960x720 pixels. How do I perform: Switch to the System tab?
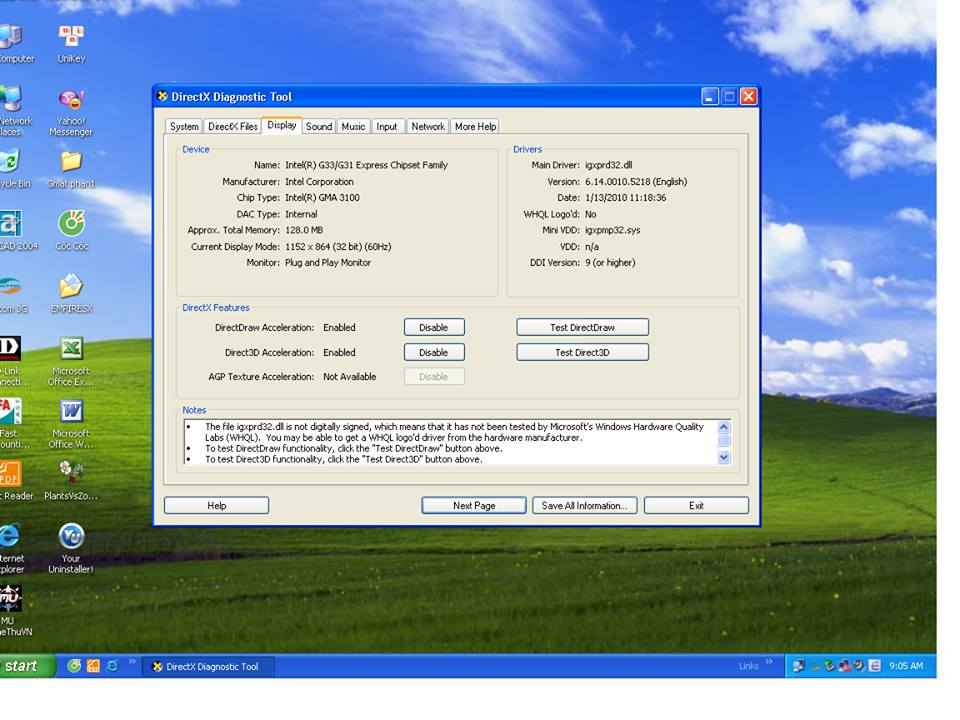pos(184,126)
